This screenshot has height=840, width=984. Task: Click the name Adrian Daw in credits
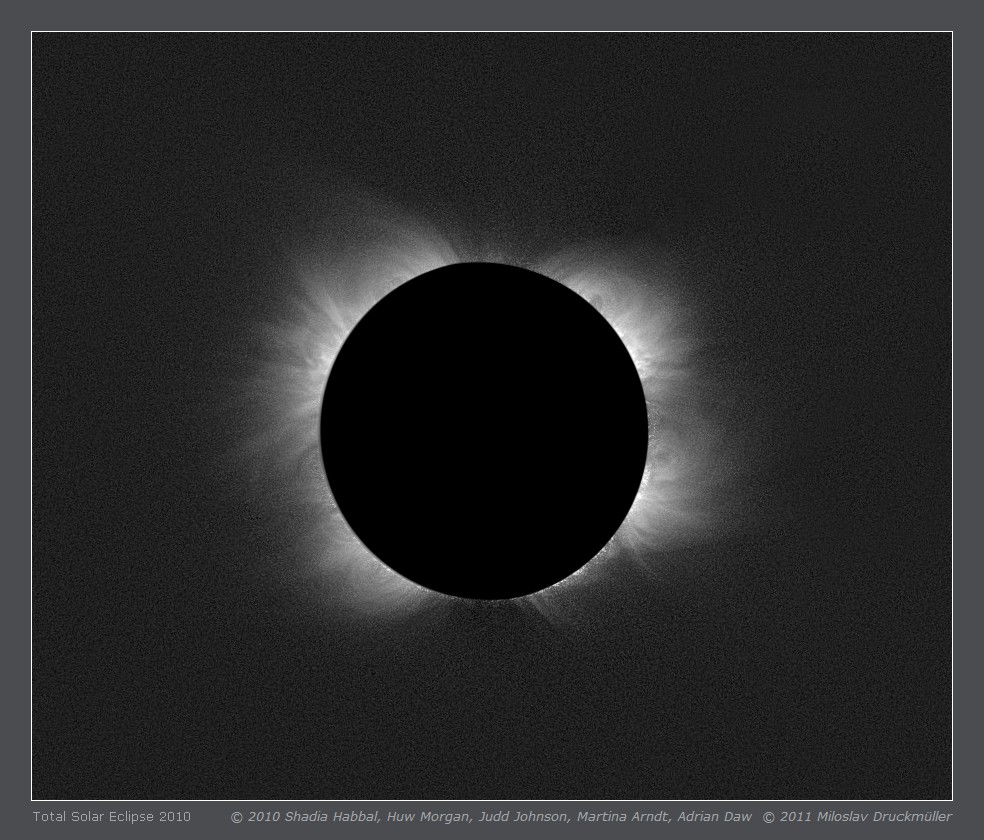714,817
